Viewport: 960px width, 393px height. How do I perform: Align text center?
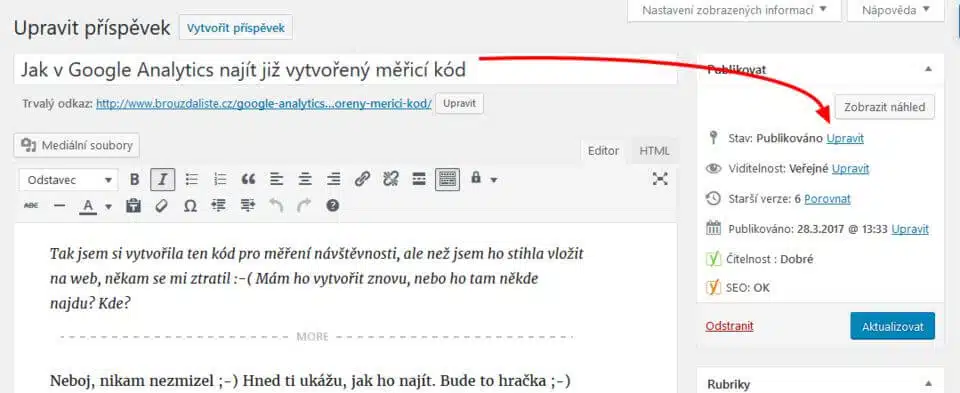click(x=305, y=179)
